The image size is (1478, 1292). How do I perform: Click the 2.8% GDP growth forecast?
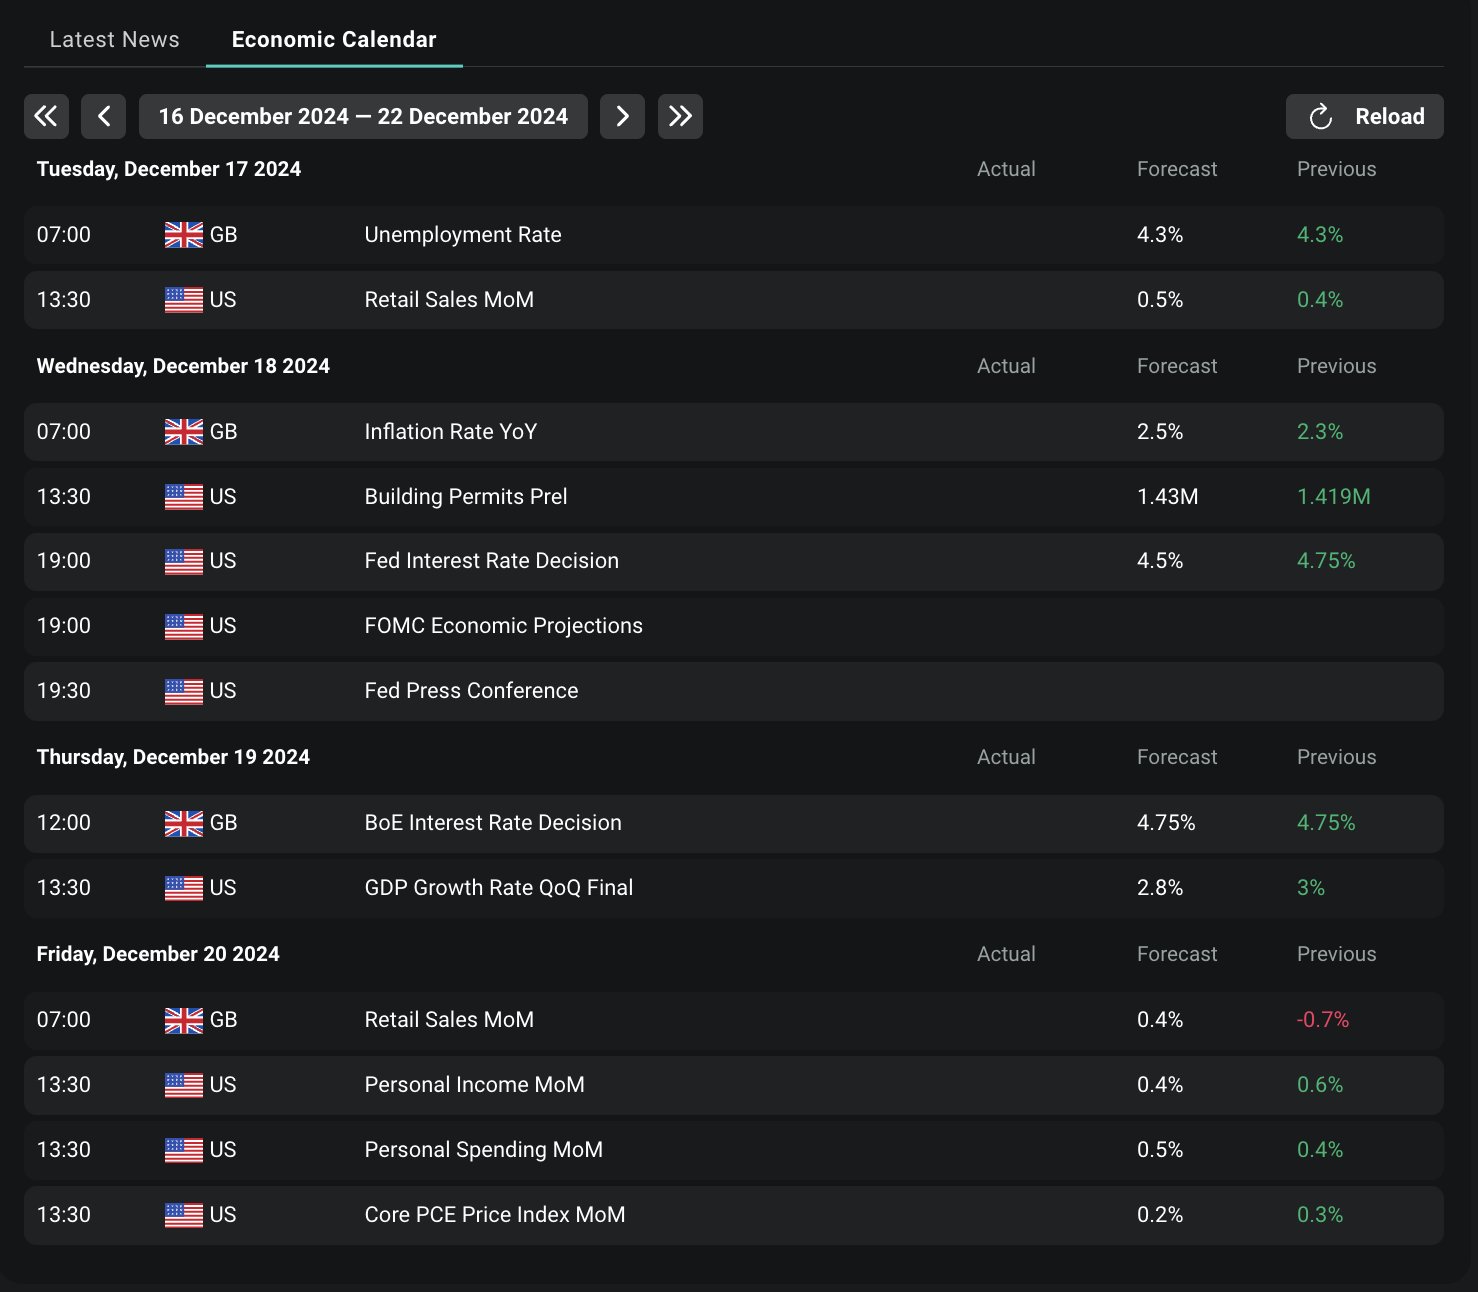coord(1160,888)
